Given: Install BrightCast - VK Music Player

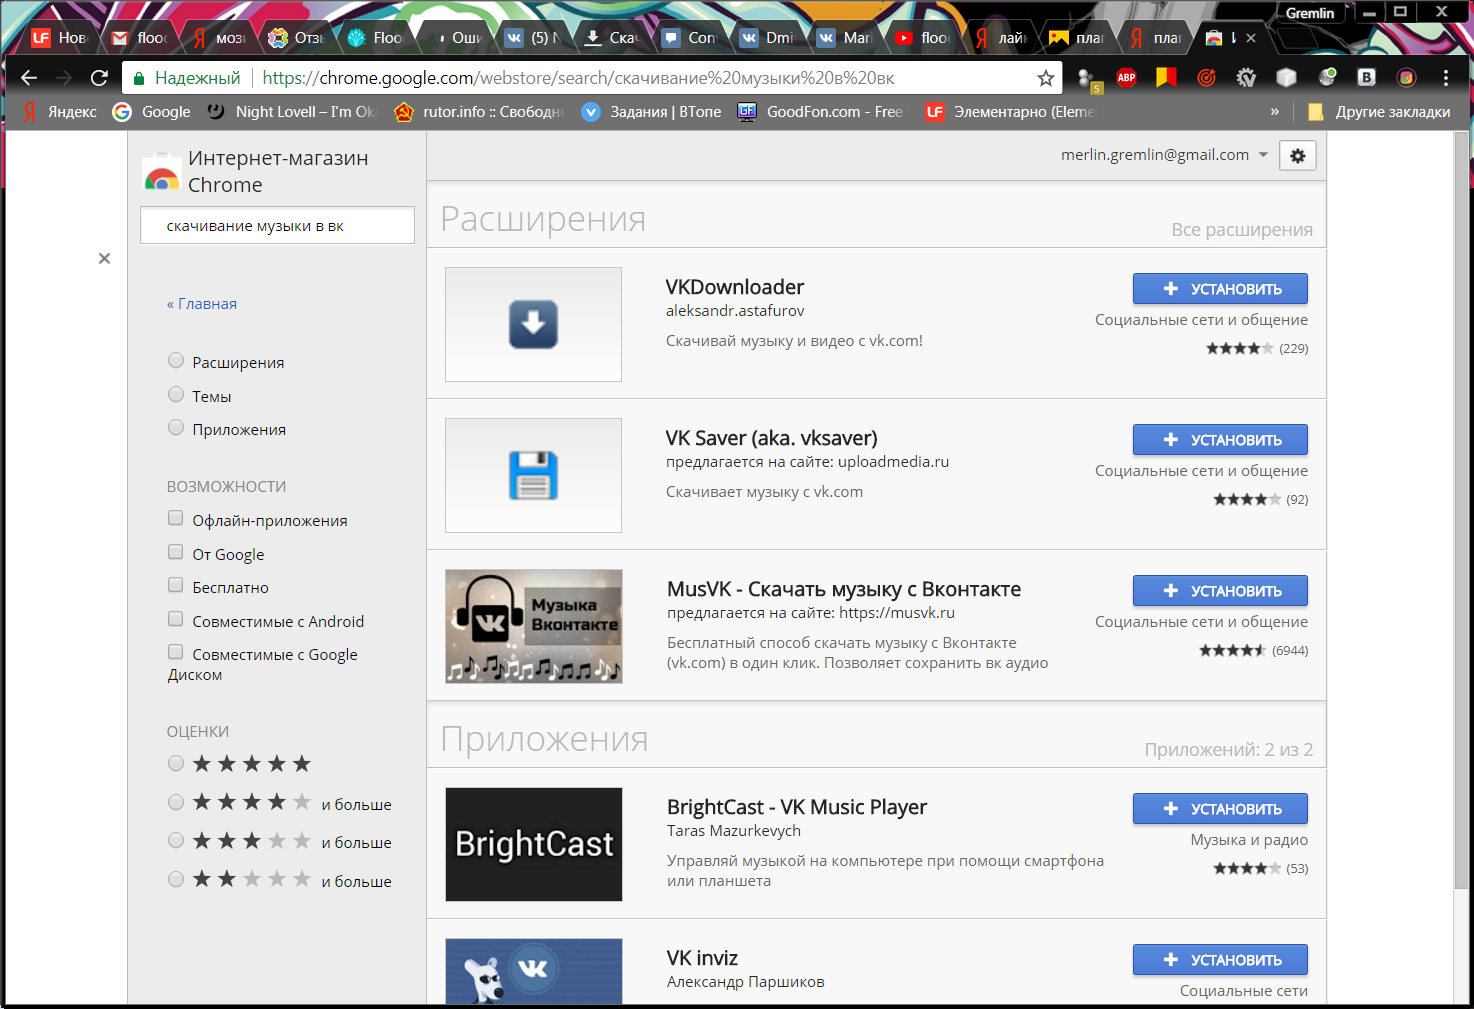Looking at the screenshot, I should click(x=1220, y=809).
